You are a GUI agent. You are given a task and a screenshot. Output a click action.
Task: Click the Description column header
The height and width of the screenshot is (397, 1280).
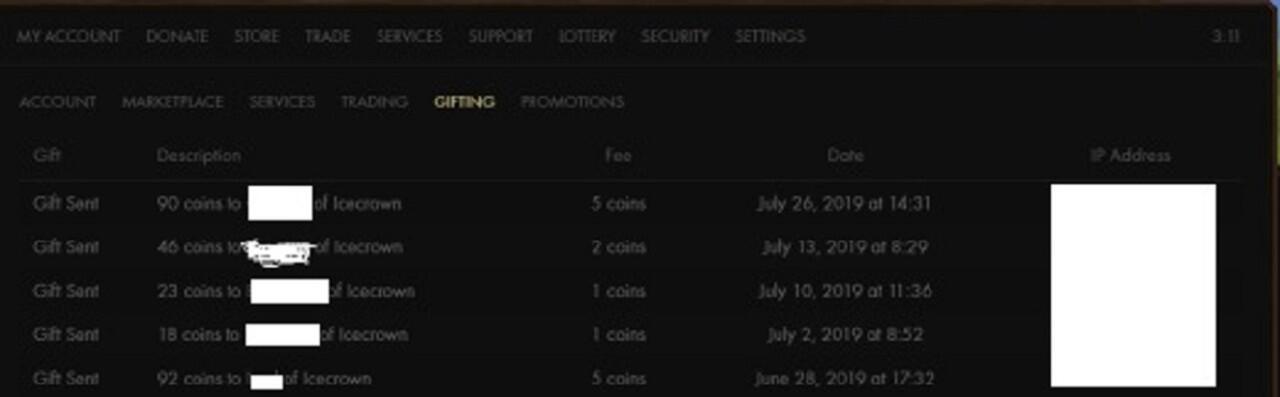click(199, 156)
